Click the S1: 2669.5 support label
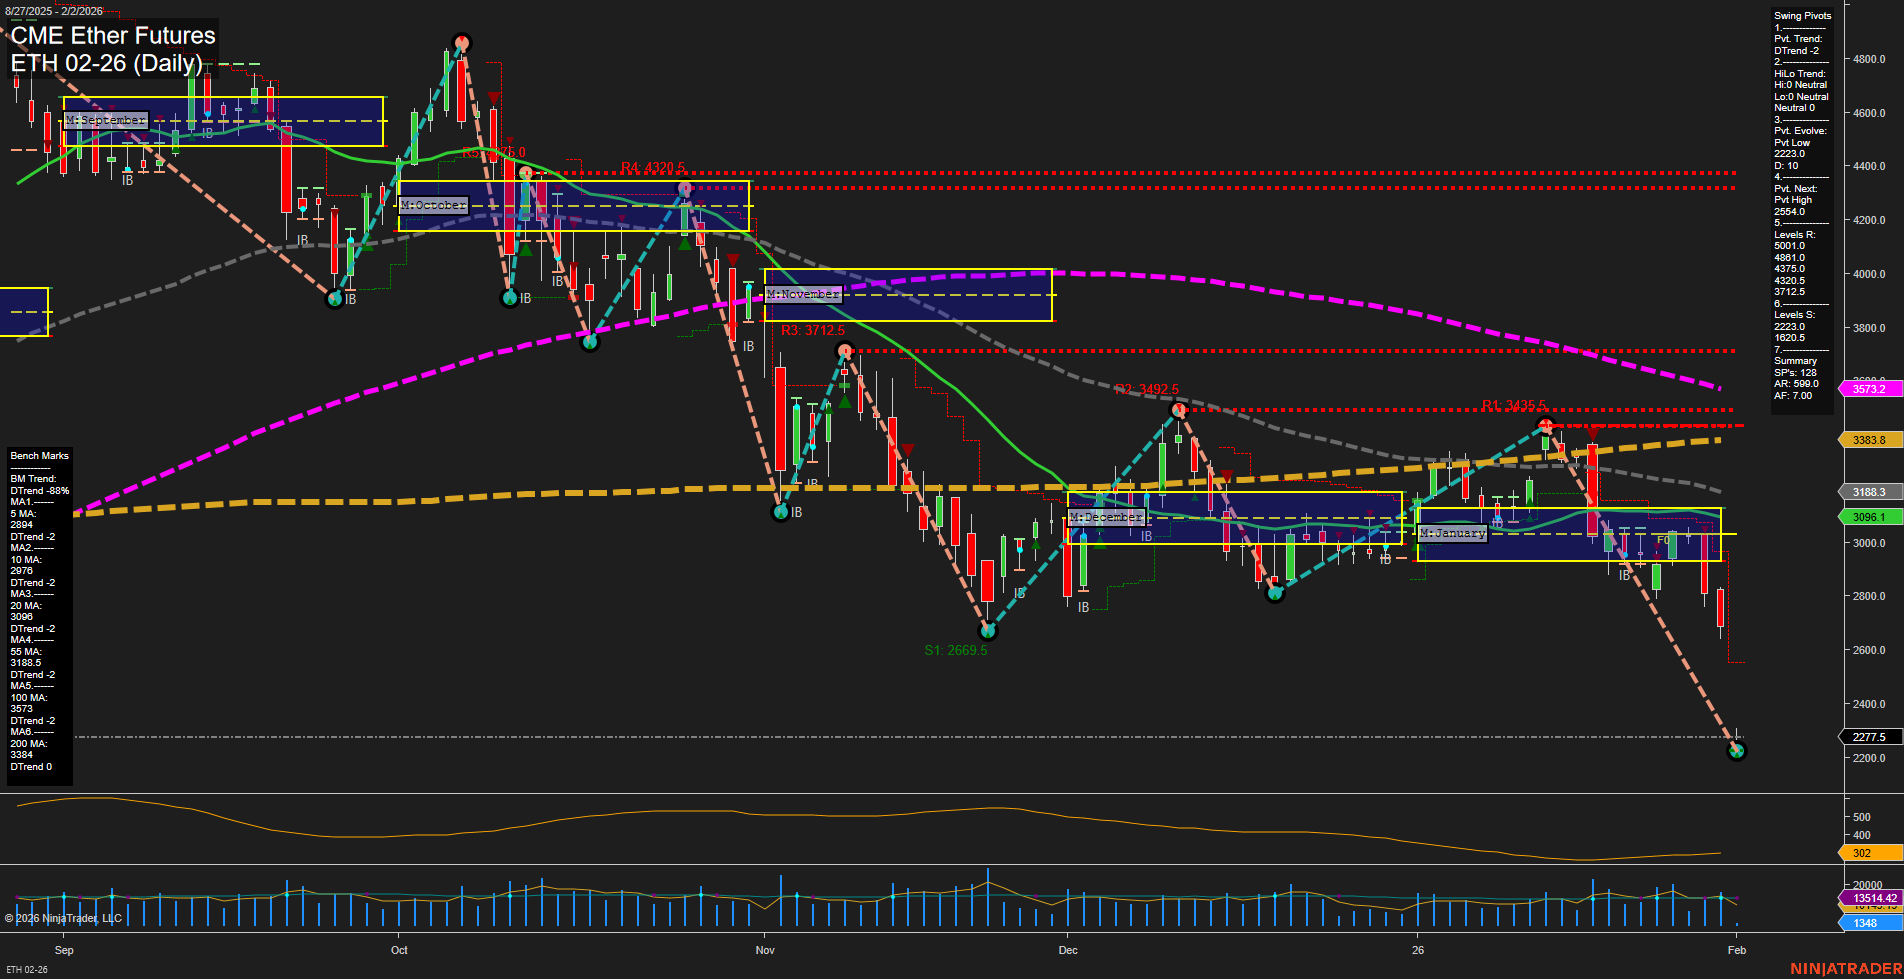The height and width of the screenshot is (979, 1904). (x=956, y=649)
